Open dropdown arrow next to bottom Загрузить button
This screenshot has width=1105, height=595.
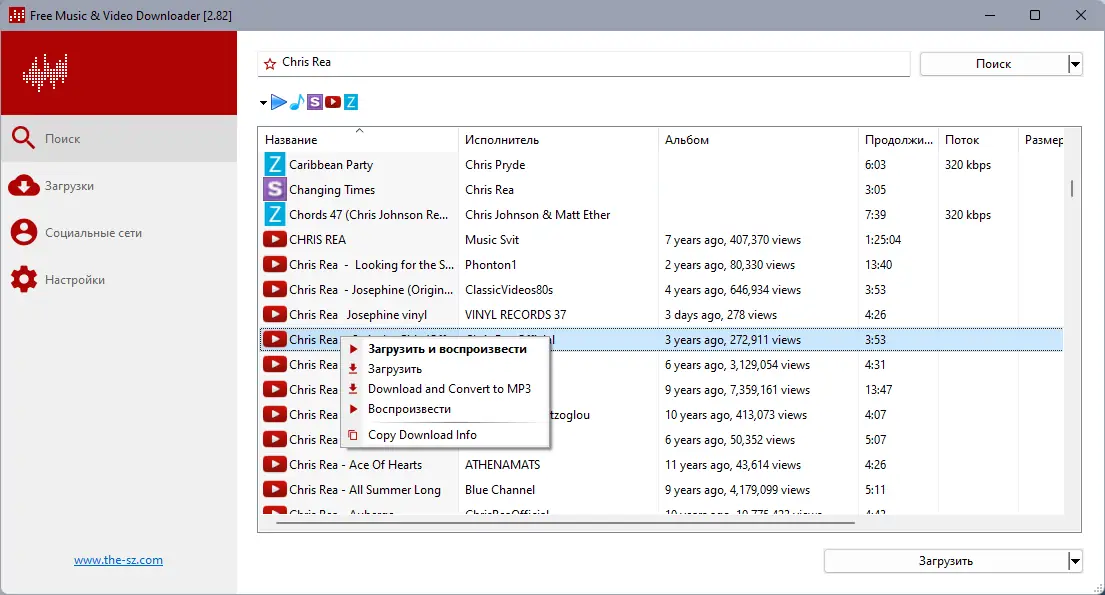point(1075,561)
